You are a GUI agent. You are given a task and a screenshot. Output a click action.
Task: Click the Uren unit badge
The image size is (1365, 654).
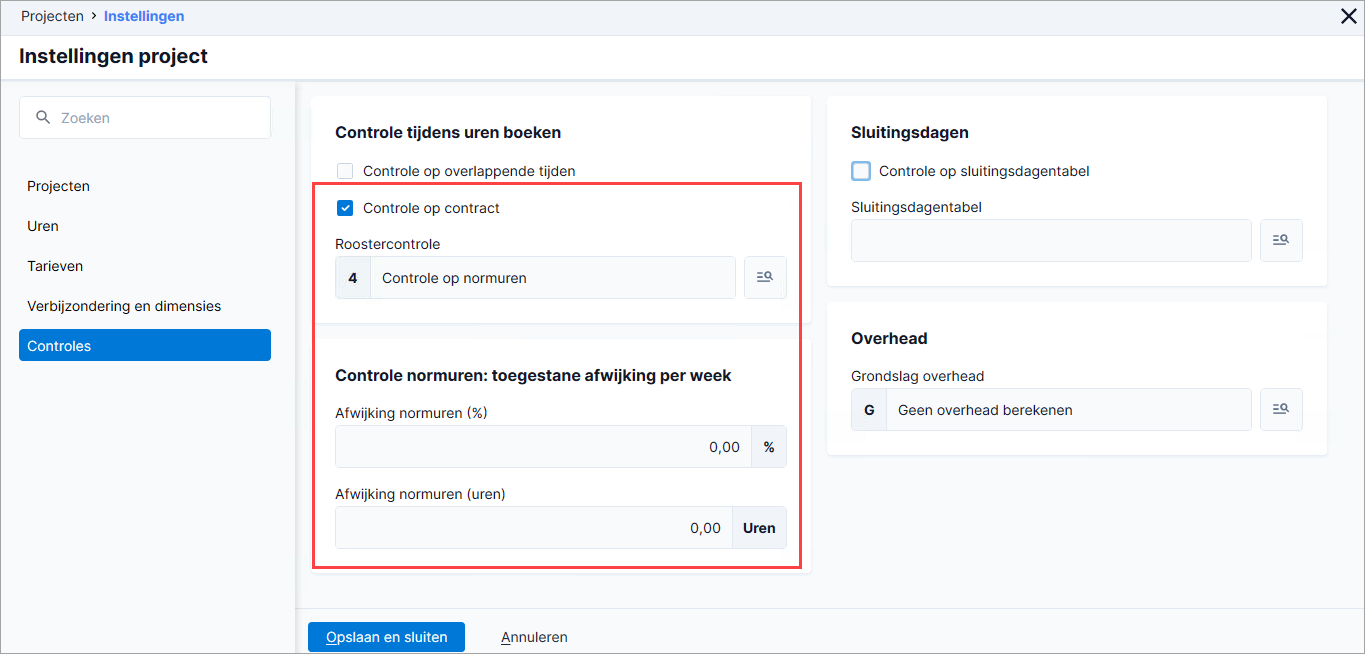(759, 528)
